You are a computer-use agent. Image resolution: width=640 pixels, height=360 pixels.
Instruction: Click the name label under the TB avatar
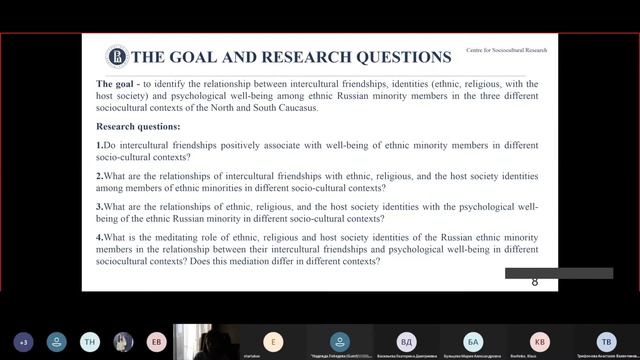point(608,356)
